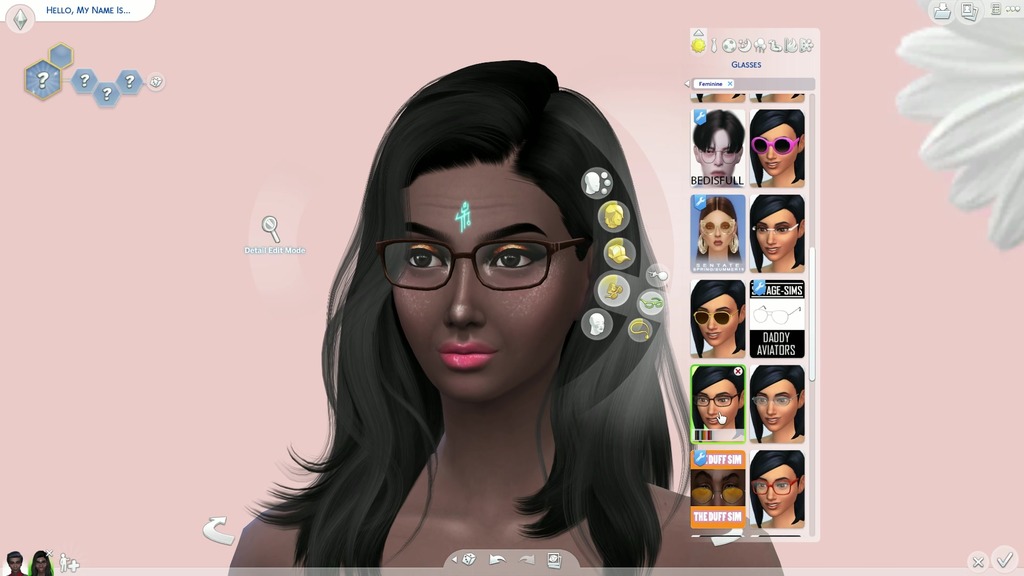Cancel Create-a-Sim with the X button
The image size is (1024, 576).
click(978, 562)
